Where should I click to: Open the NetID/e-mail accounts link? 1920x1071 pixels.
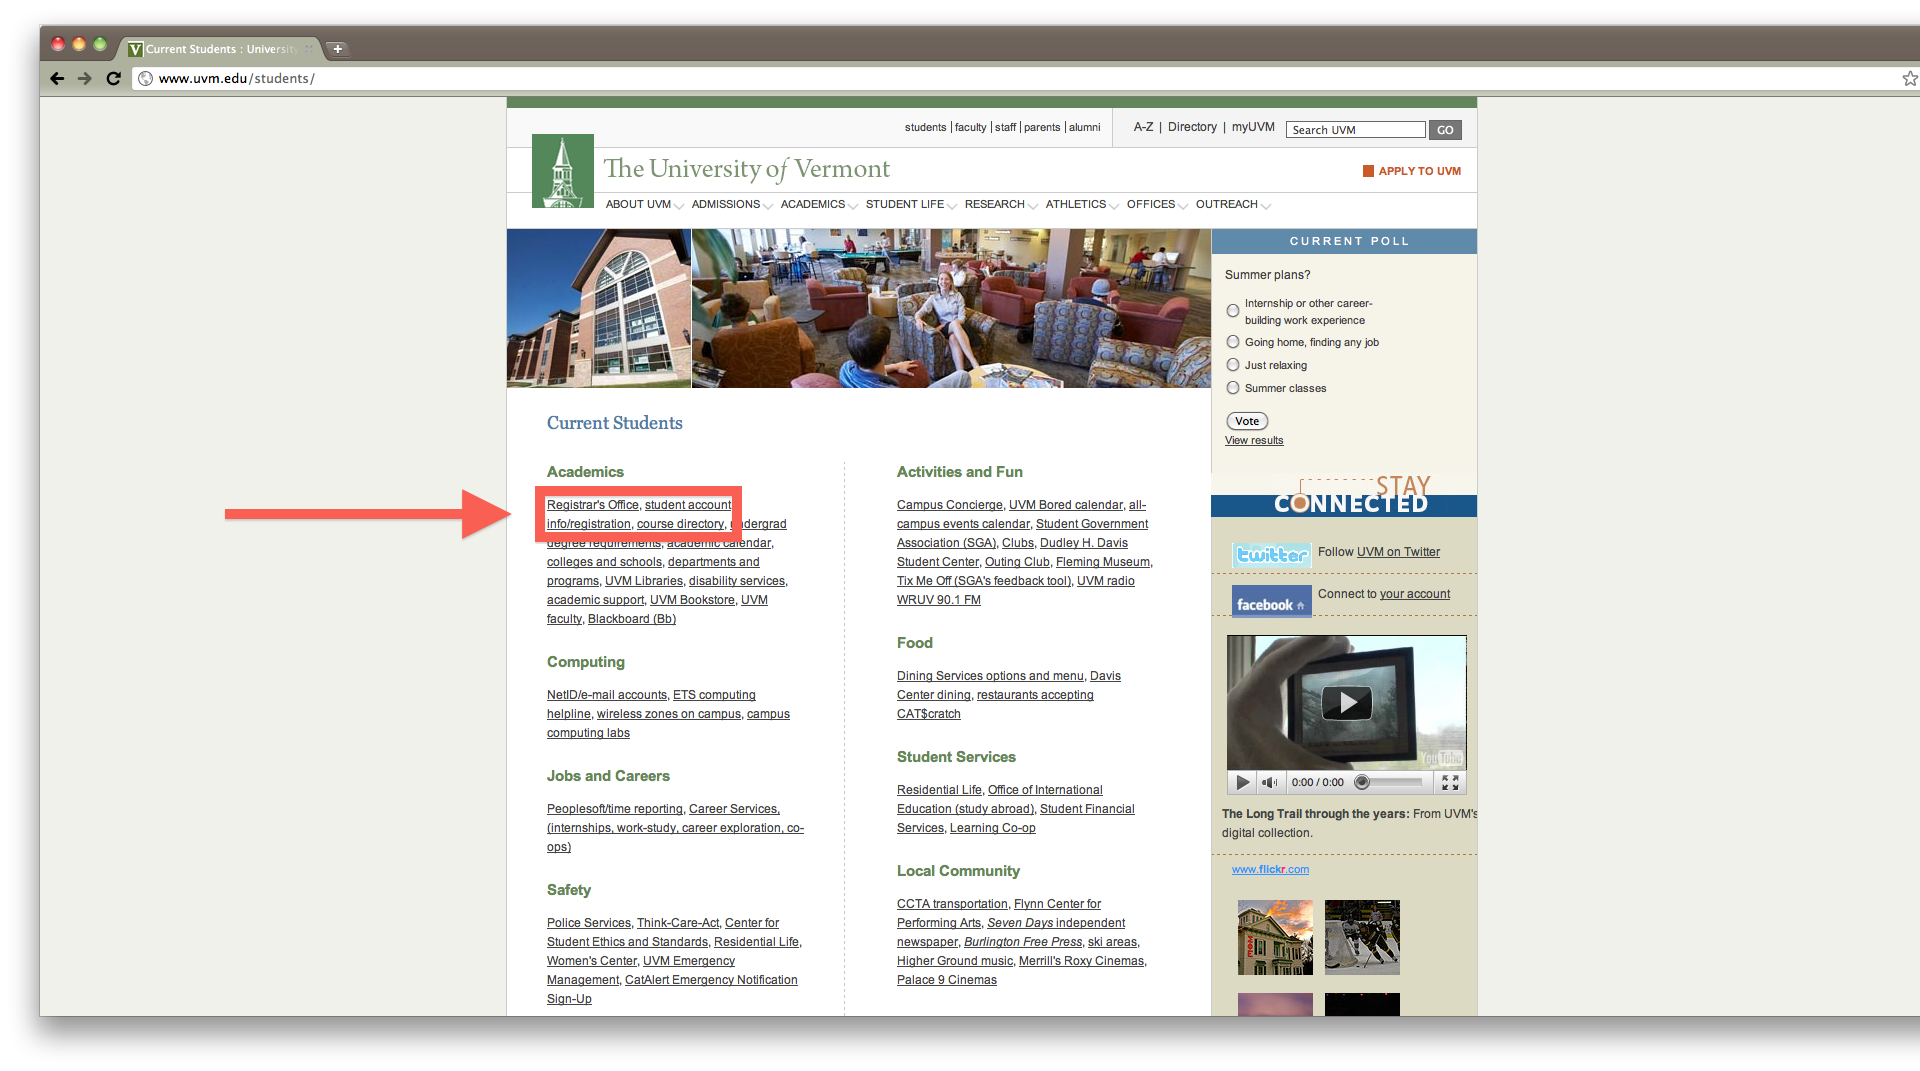click(x=607, y=695)
